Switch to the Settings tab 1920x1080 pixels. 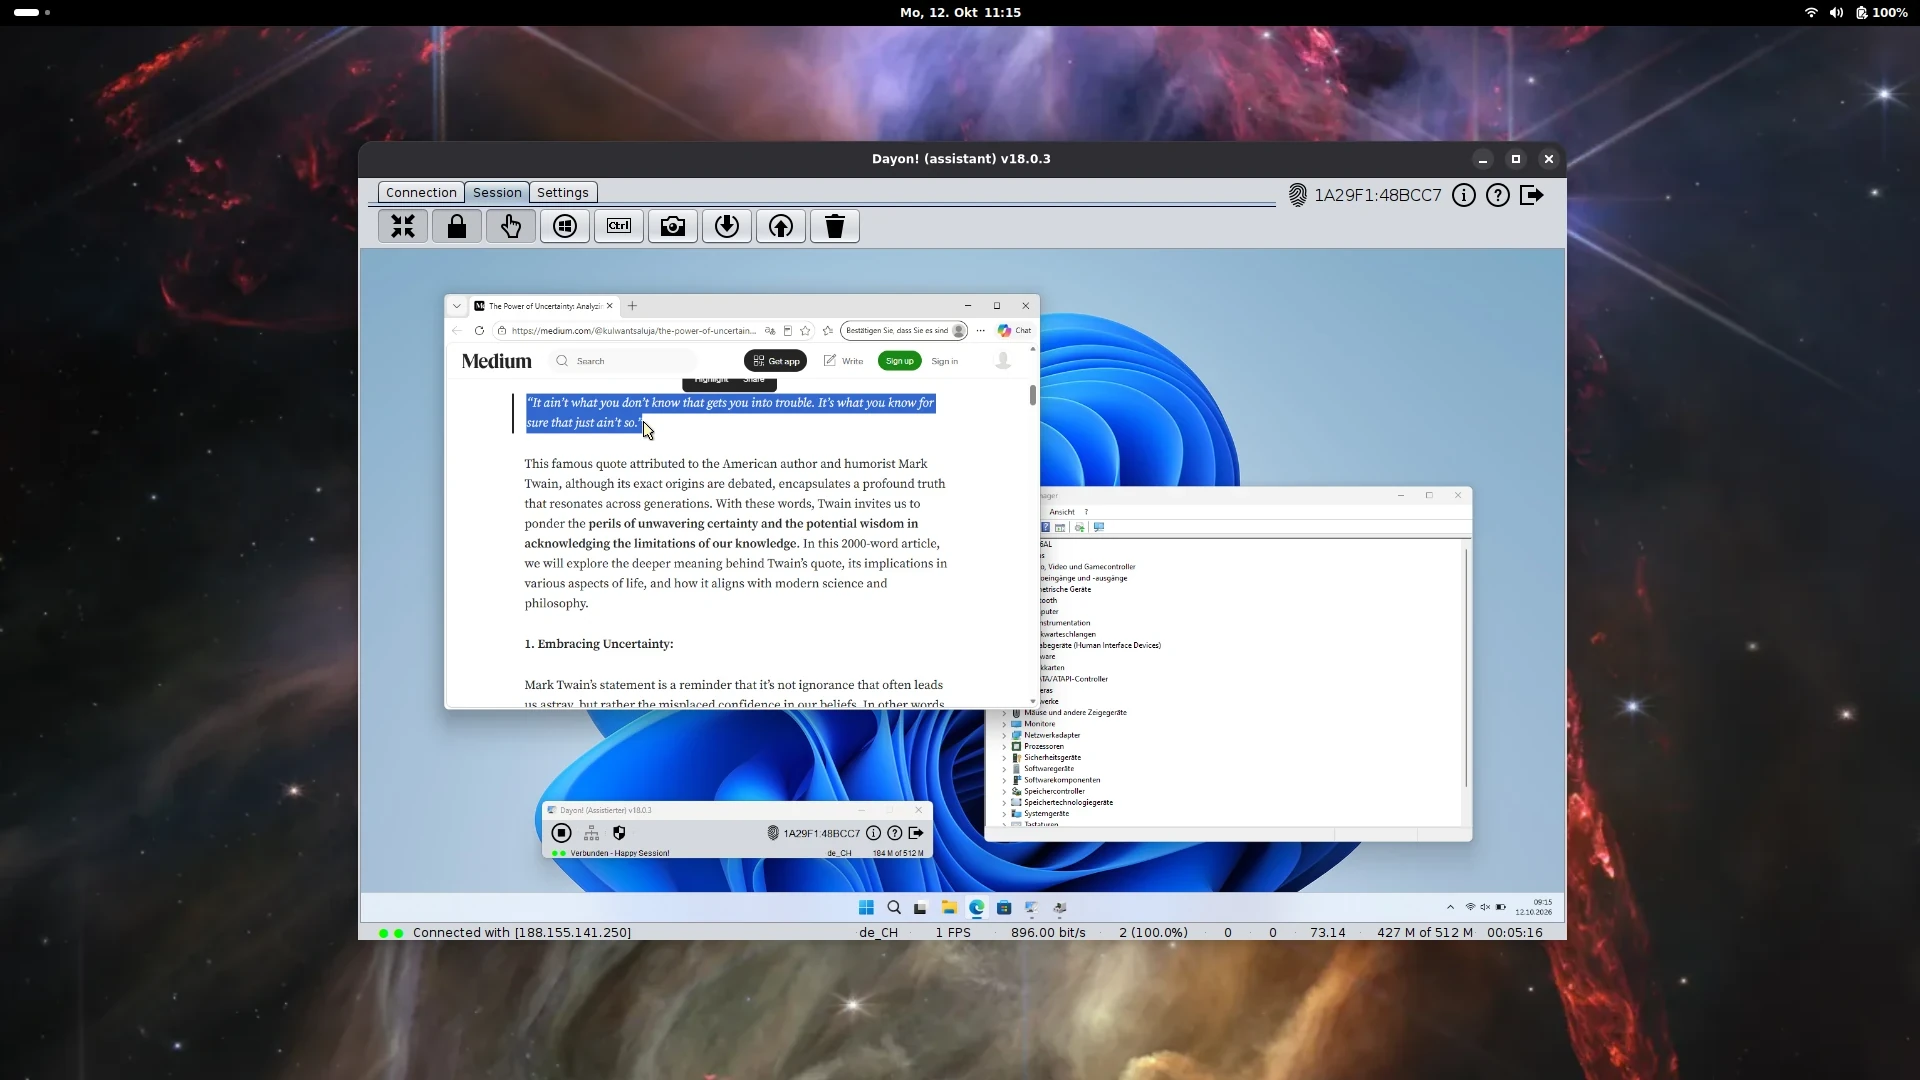point(563,193)
